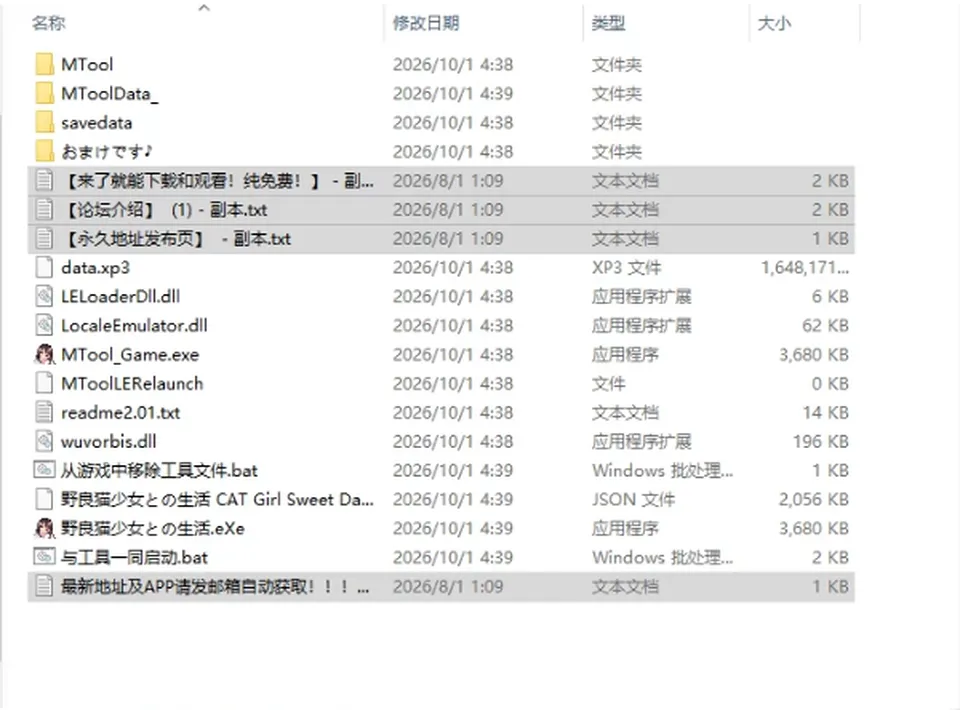Click the DLL icon for LocaleEmulator.dll

(44, 325)
